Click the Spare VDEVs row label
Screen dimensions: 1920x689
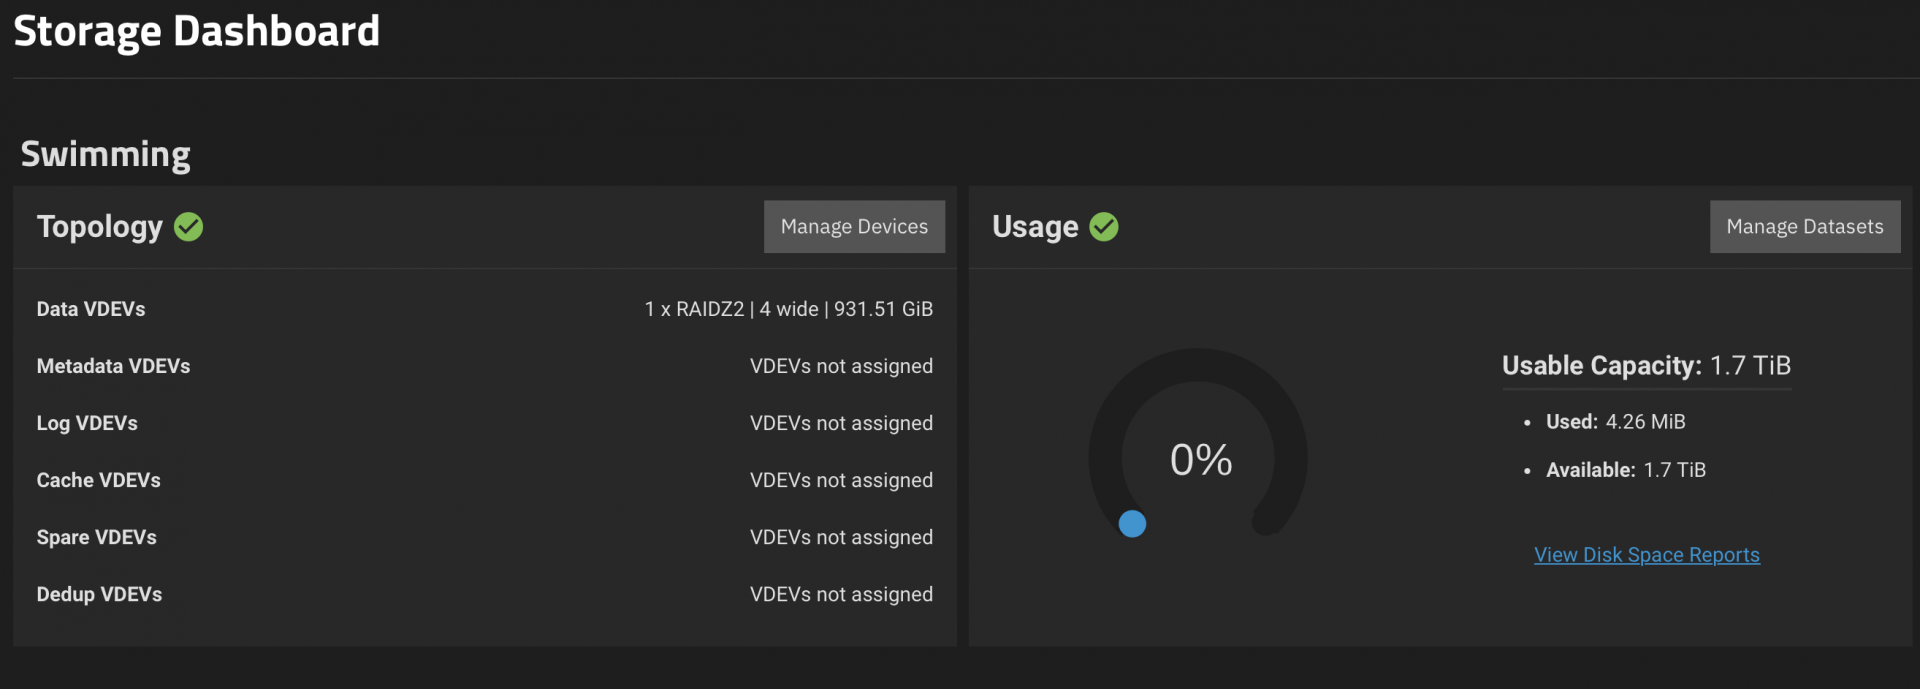point(96,537)
